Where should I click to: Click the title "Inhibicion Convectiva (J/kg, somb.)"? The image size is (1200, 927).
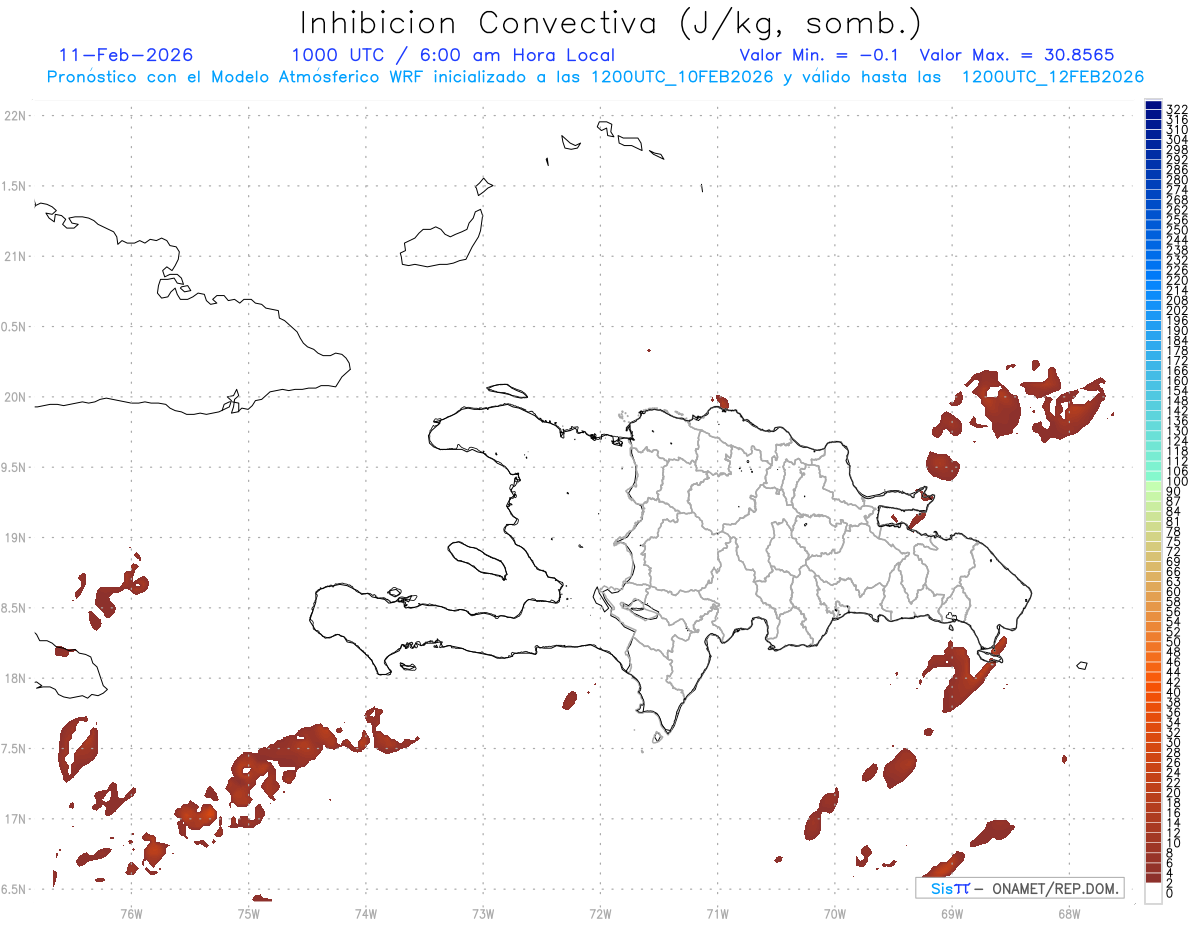click(611, 24)
